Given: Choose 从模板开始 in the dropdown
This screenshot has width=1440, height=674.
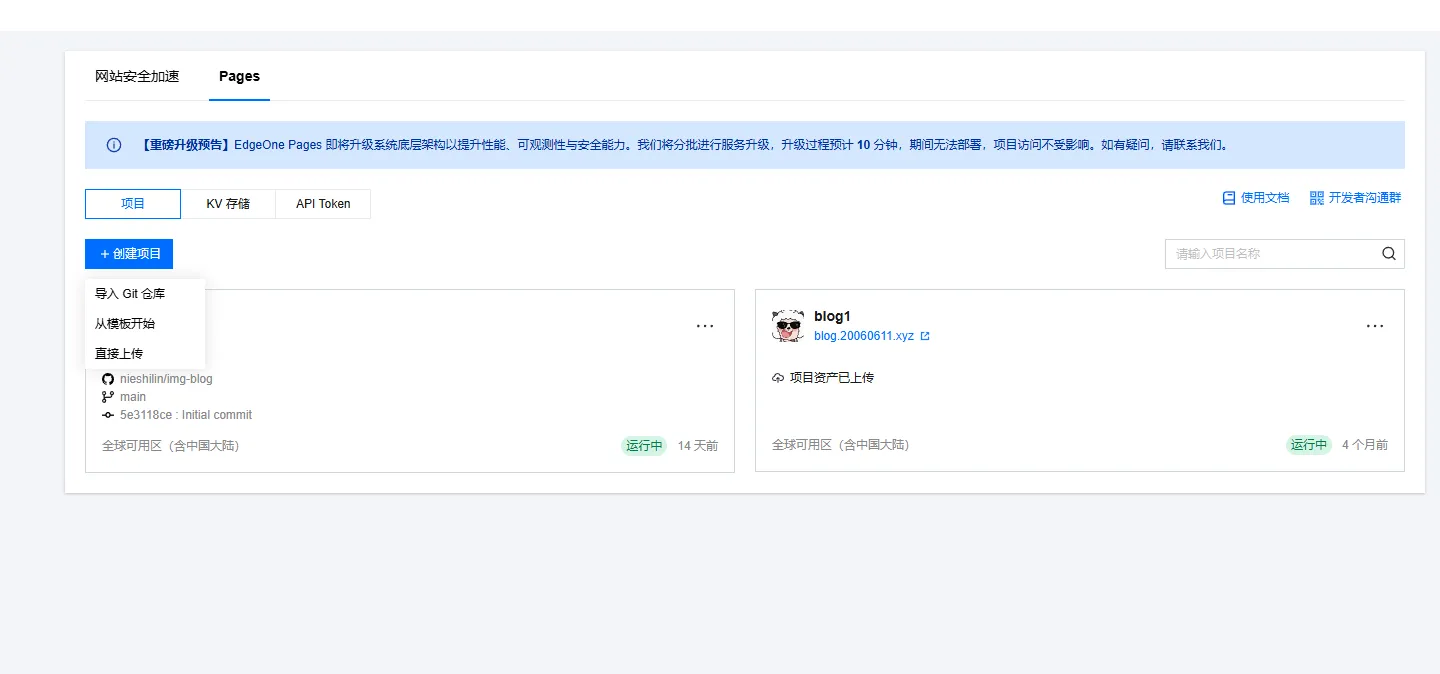Looking at the screenshot, I should 125,324.
